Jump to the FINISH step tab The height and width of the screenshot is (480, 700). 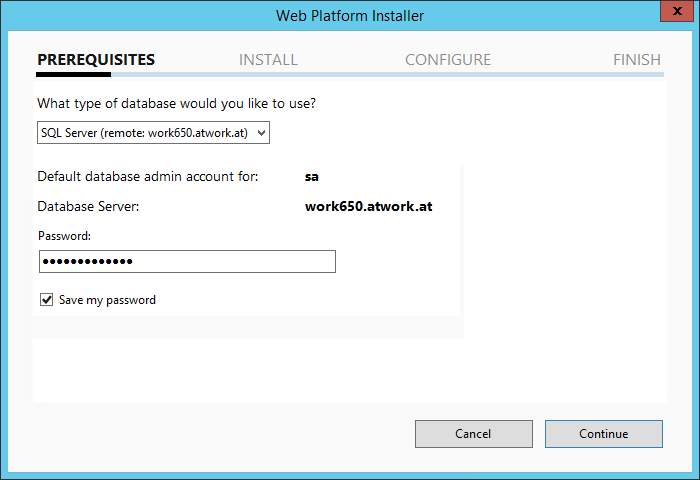[x=637, y=60]
